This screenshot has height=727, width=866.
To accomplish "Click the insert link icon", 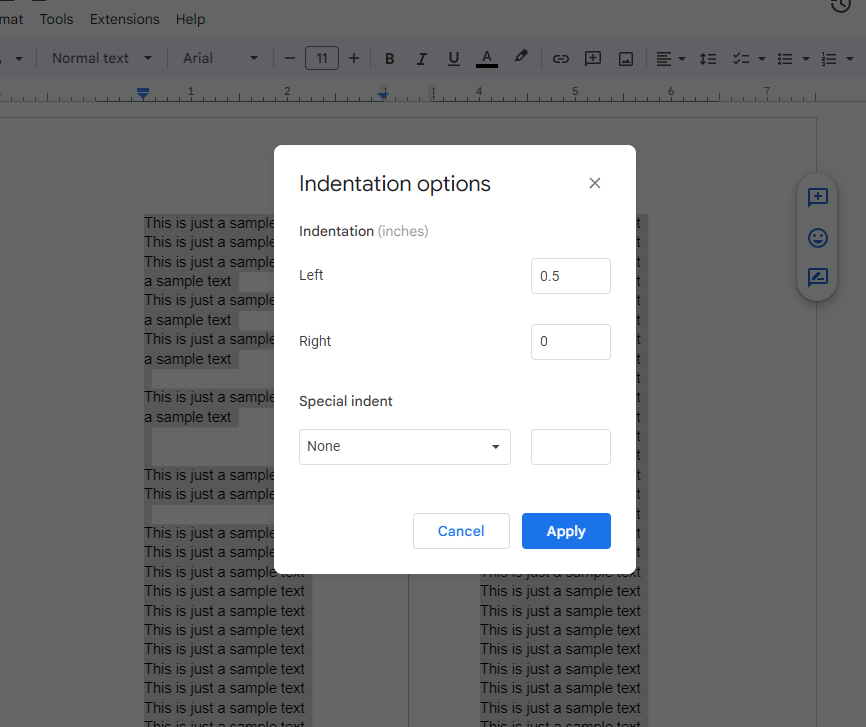I will coord(561,59).
